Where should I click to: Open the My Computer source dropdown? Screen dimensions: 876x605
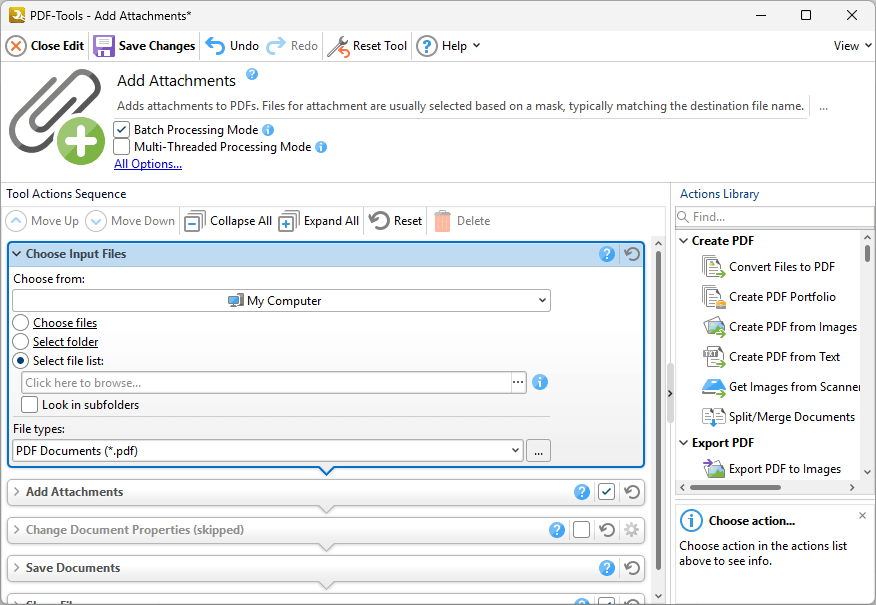[281, 301]
